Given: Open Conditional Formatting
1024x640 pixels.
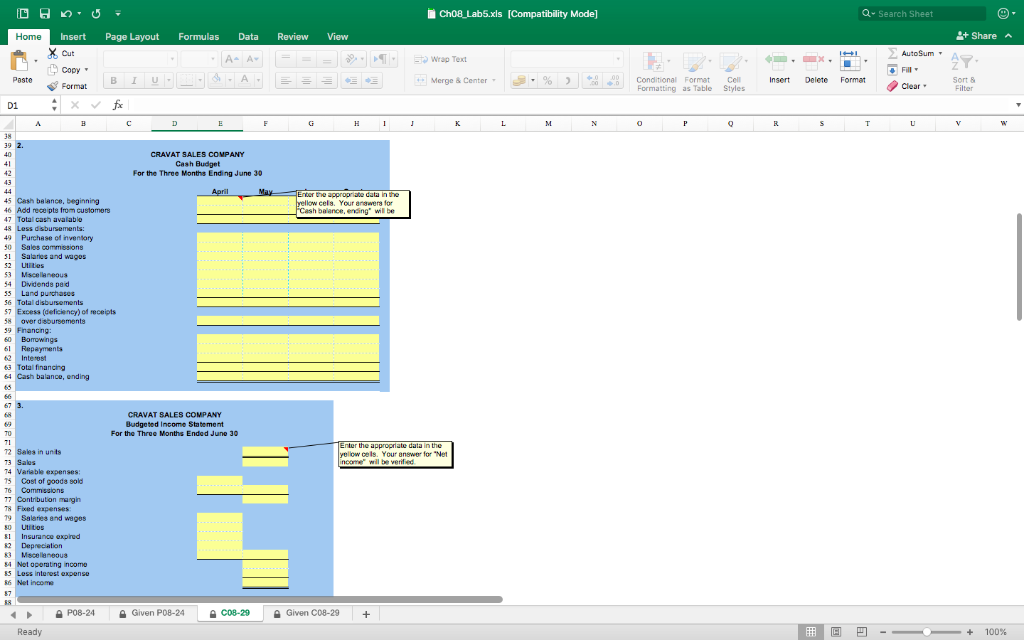Looking at the screenshot, I should pyautogui.click(x=651, y=62).
